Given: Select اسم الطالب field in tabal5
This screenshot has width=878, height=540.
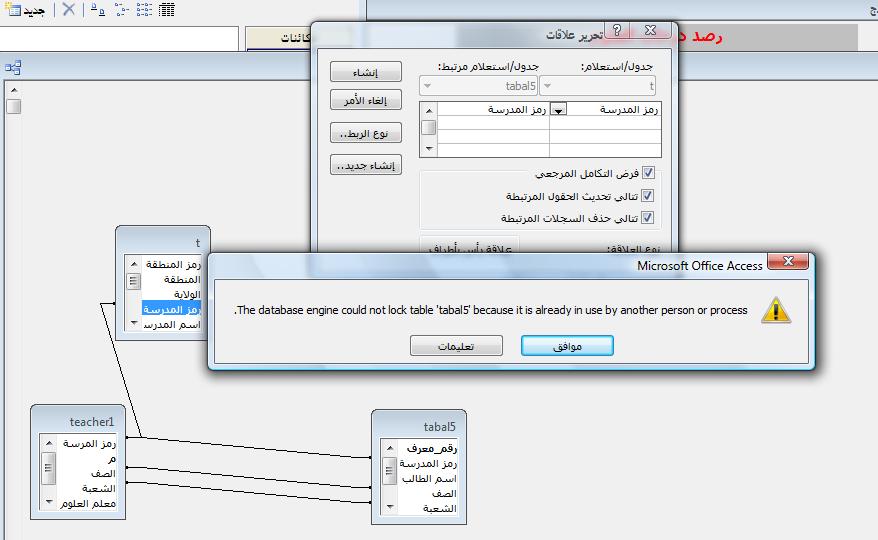Looking at the screenshot, I should pos(429,479).
